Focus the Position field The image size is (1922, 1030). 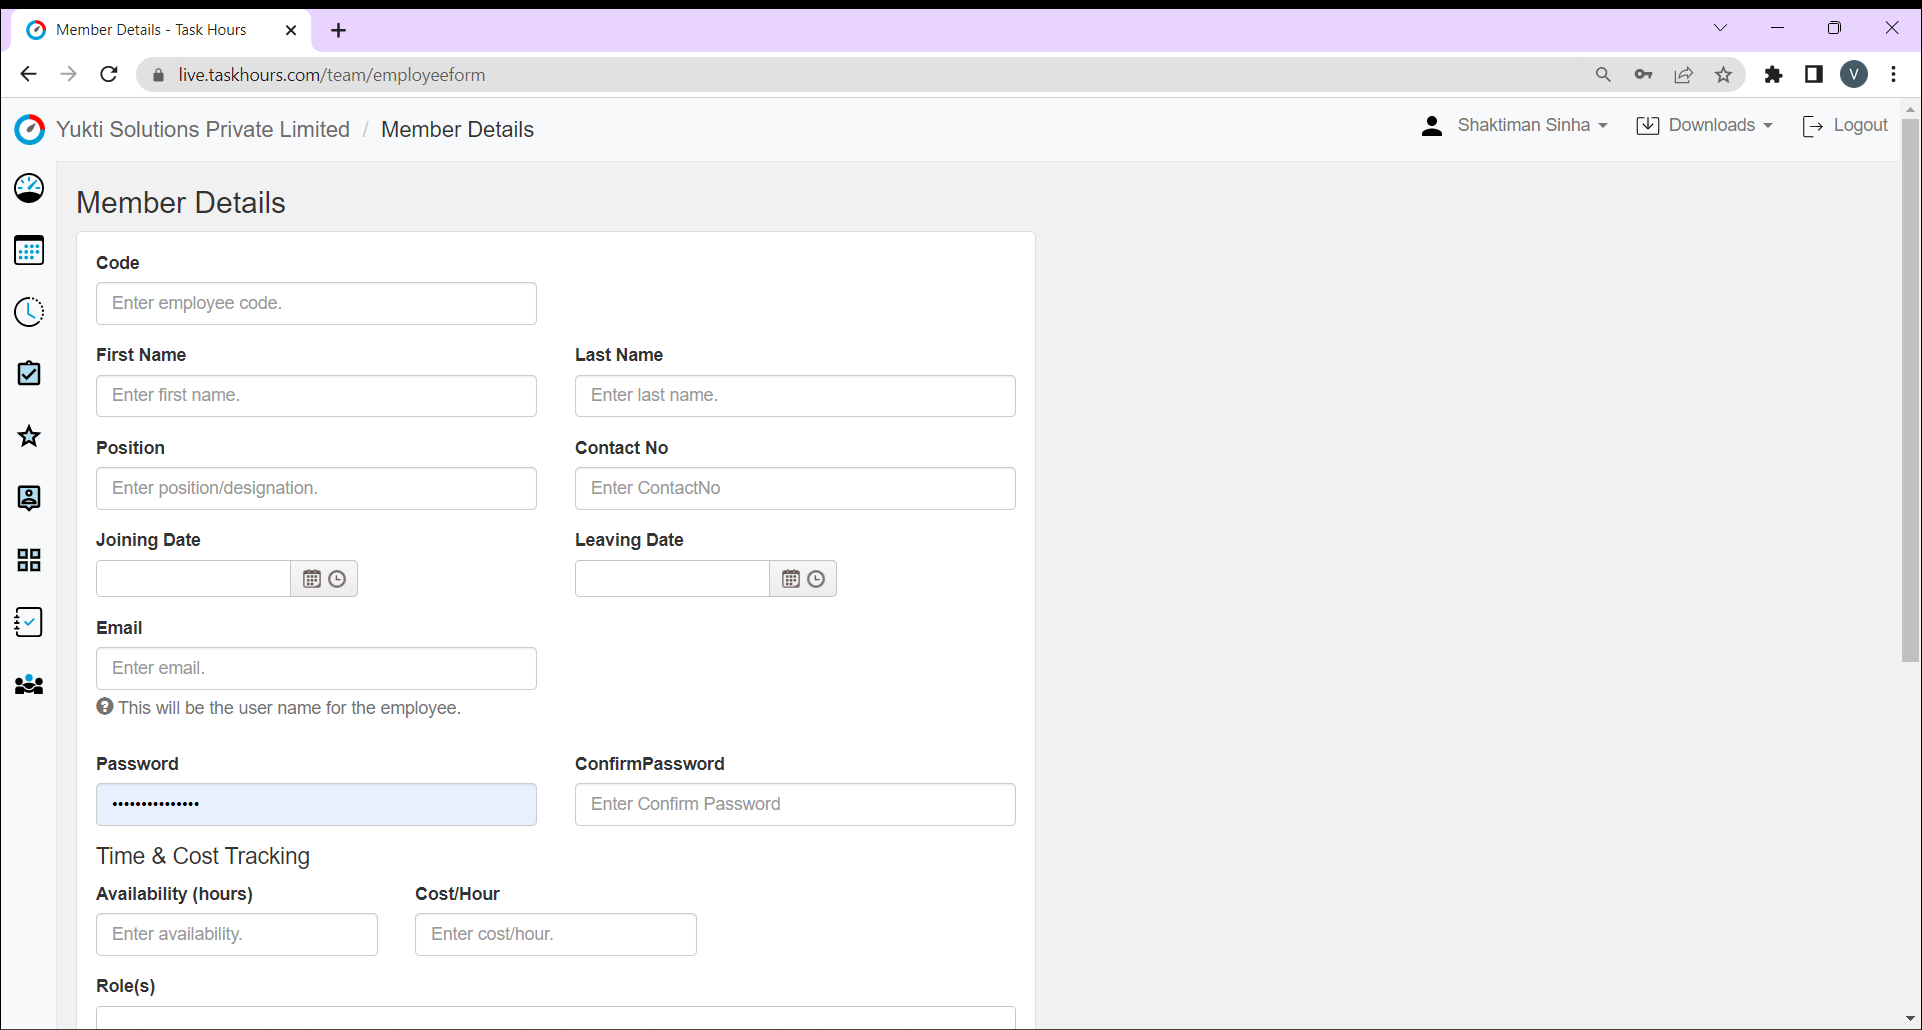coord(316,488)
